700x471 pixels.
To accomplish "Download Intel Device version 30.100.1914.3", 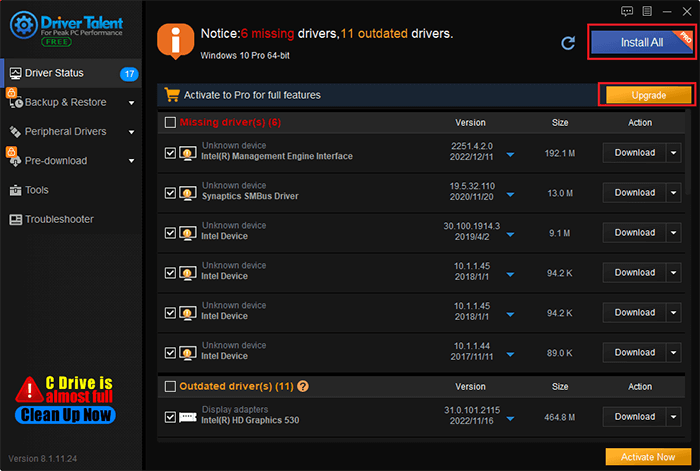I will [634, 233].
